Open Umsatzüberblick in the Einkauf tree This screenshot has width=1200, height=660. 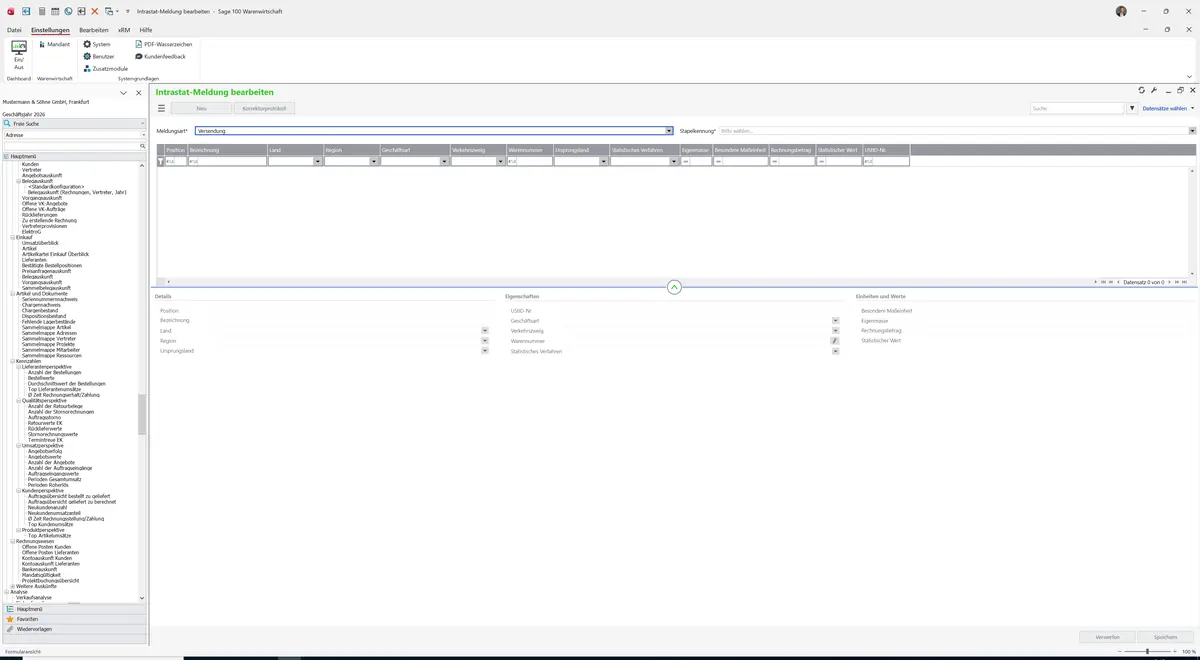tap(40, 243)
